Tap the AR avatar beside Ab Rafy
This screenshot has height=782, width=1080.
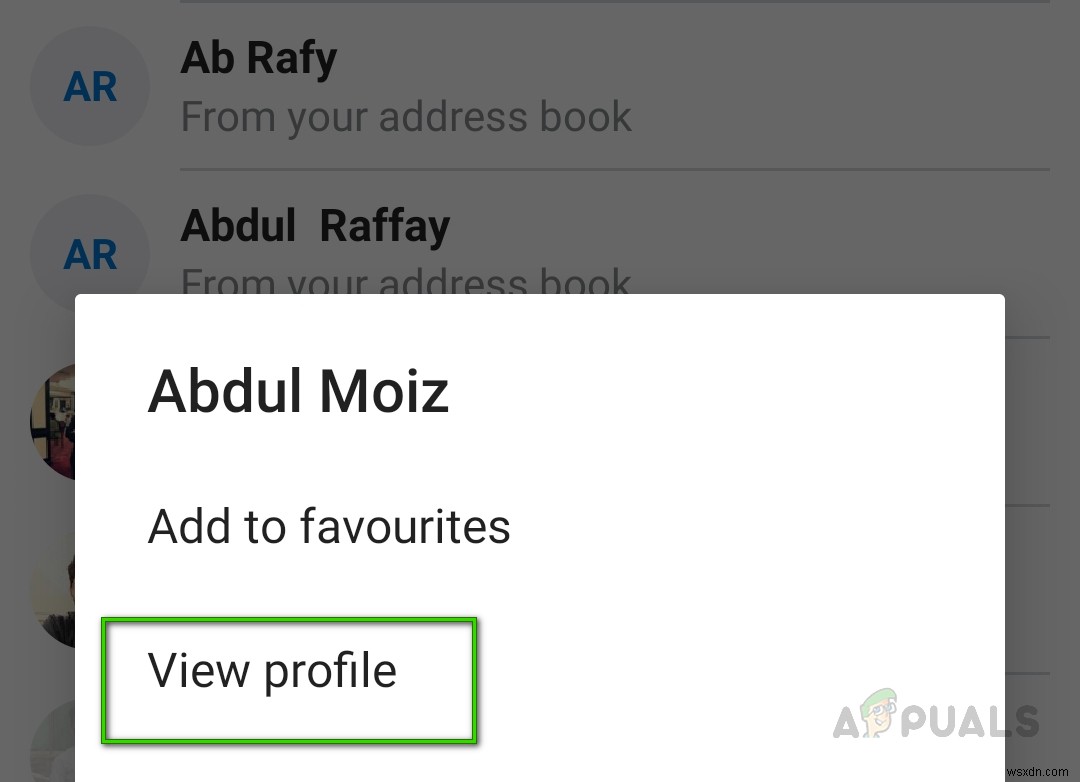[90, 87]
